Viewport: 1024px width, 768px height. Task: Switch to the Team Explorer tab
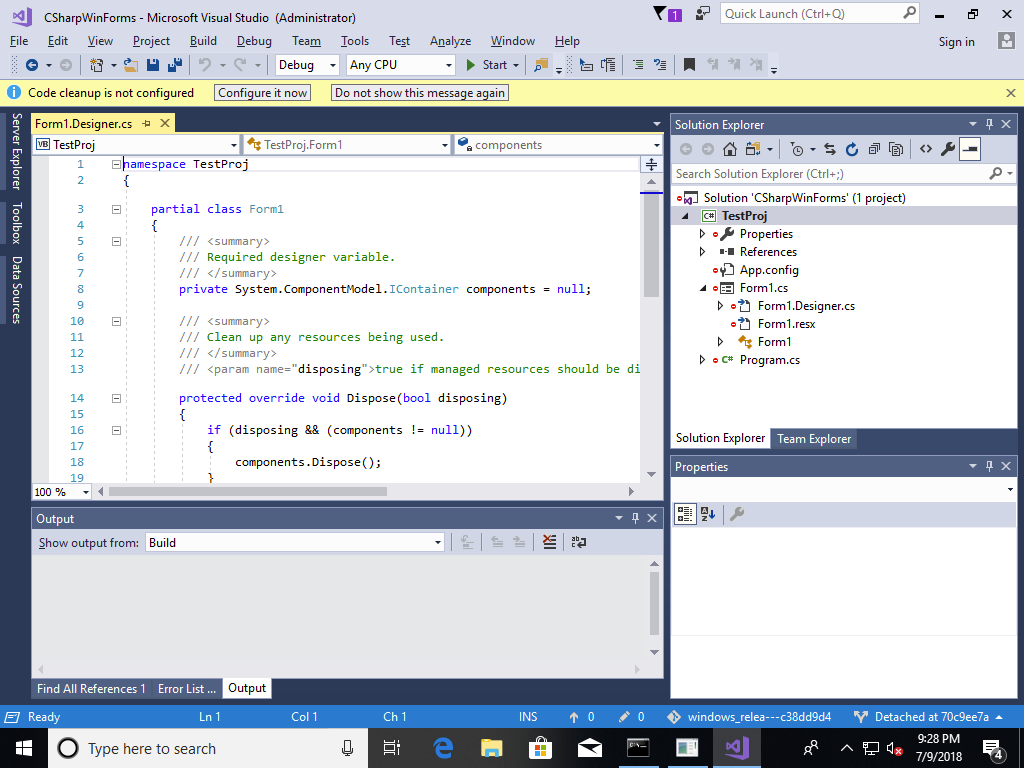point(814,438)
